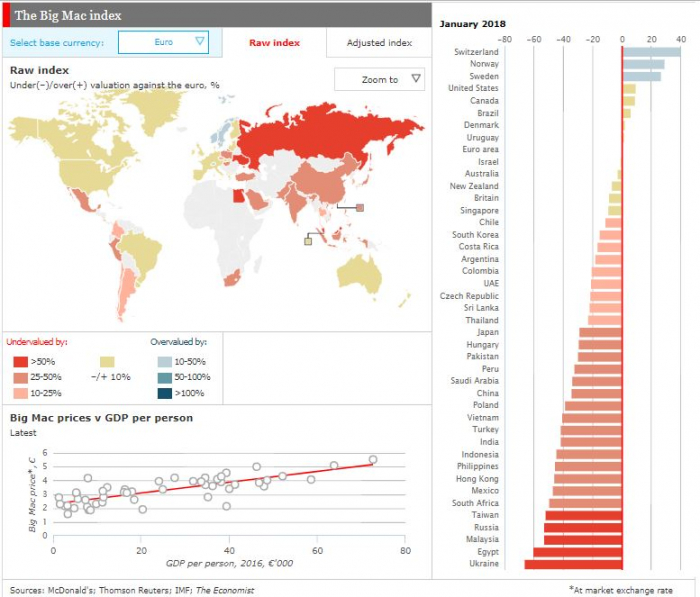This screenshot has width=700, height=597.
Task: Click the 'The Big Mac index' title
Action: tap(68, 16)
